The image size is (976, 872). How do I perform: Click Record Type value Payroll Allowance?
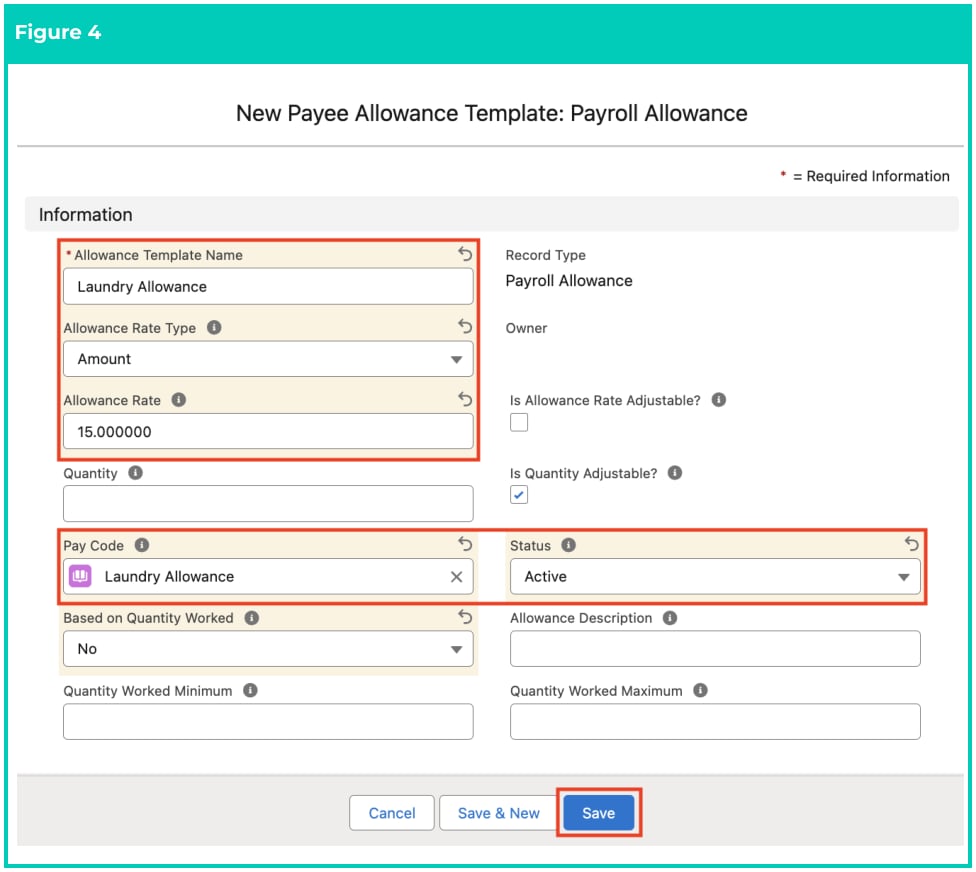coord(568,281)
